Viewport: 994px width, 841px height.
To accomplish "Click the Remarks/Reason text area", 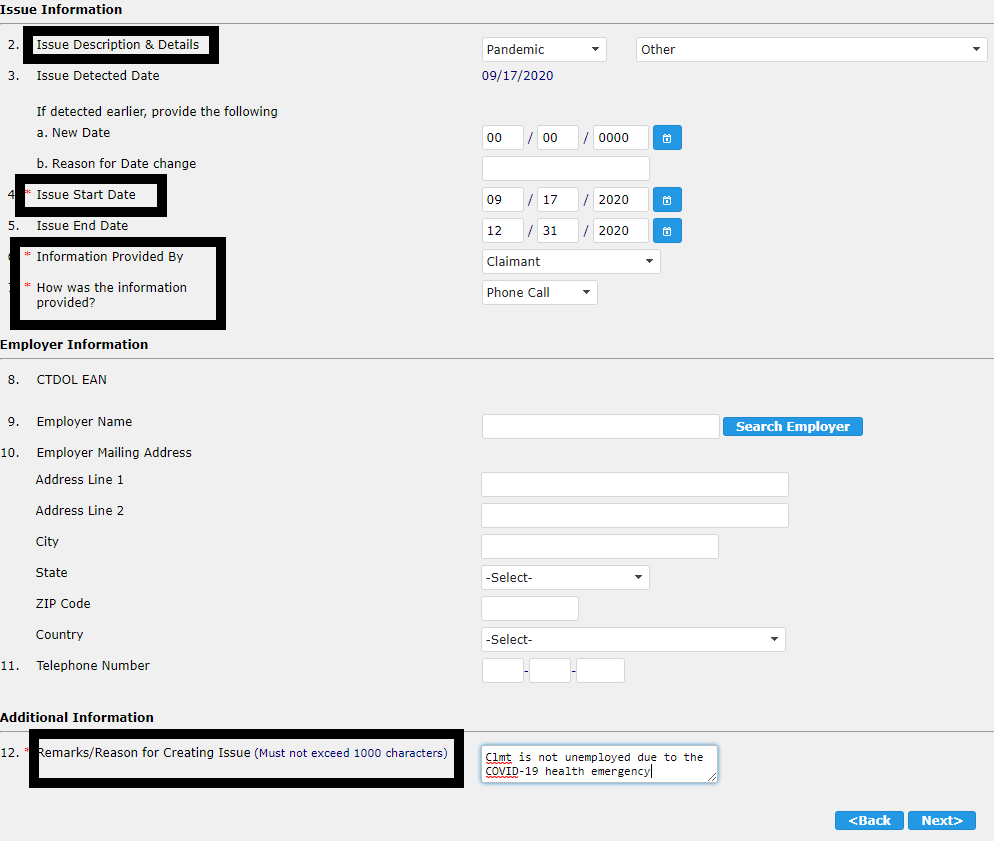I will (598, 764).
